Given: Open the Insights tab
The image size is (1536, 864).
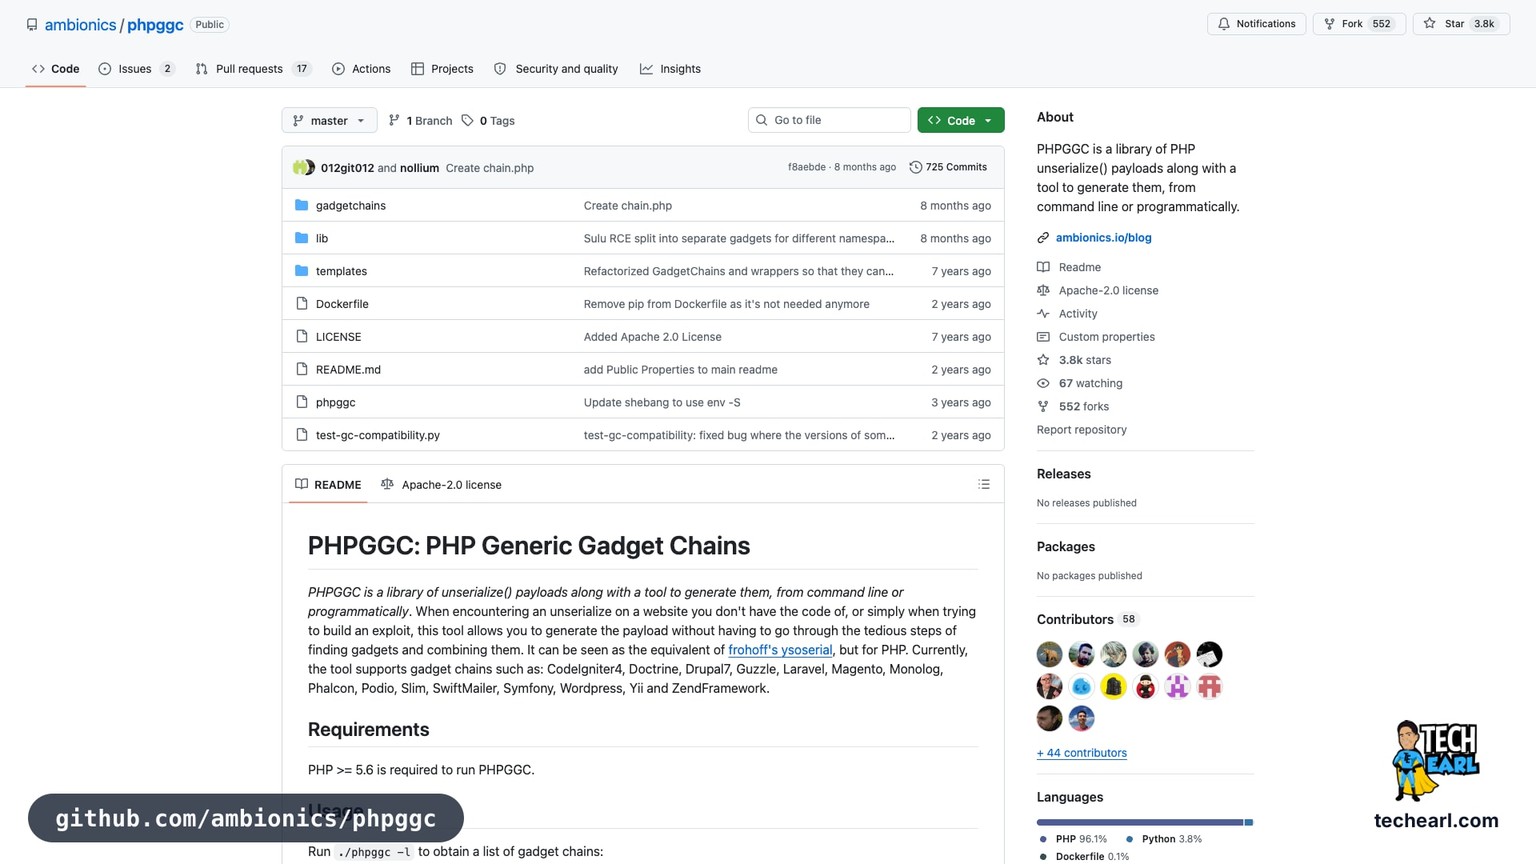Looking at the screenshot, I should pyautogui.click(x=670, y=69).
